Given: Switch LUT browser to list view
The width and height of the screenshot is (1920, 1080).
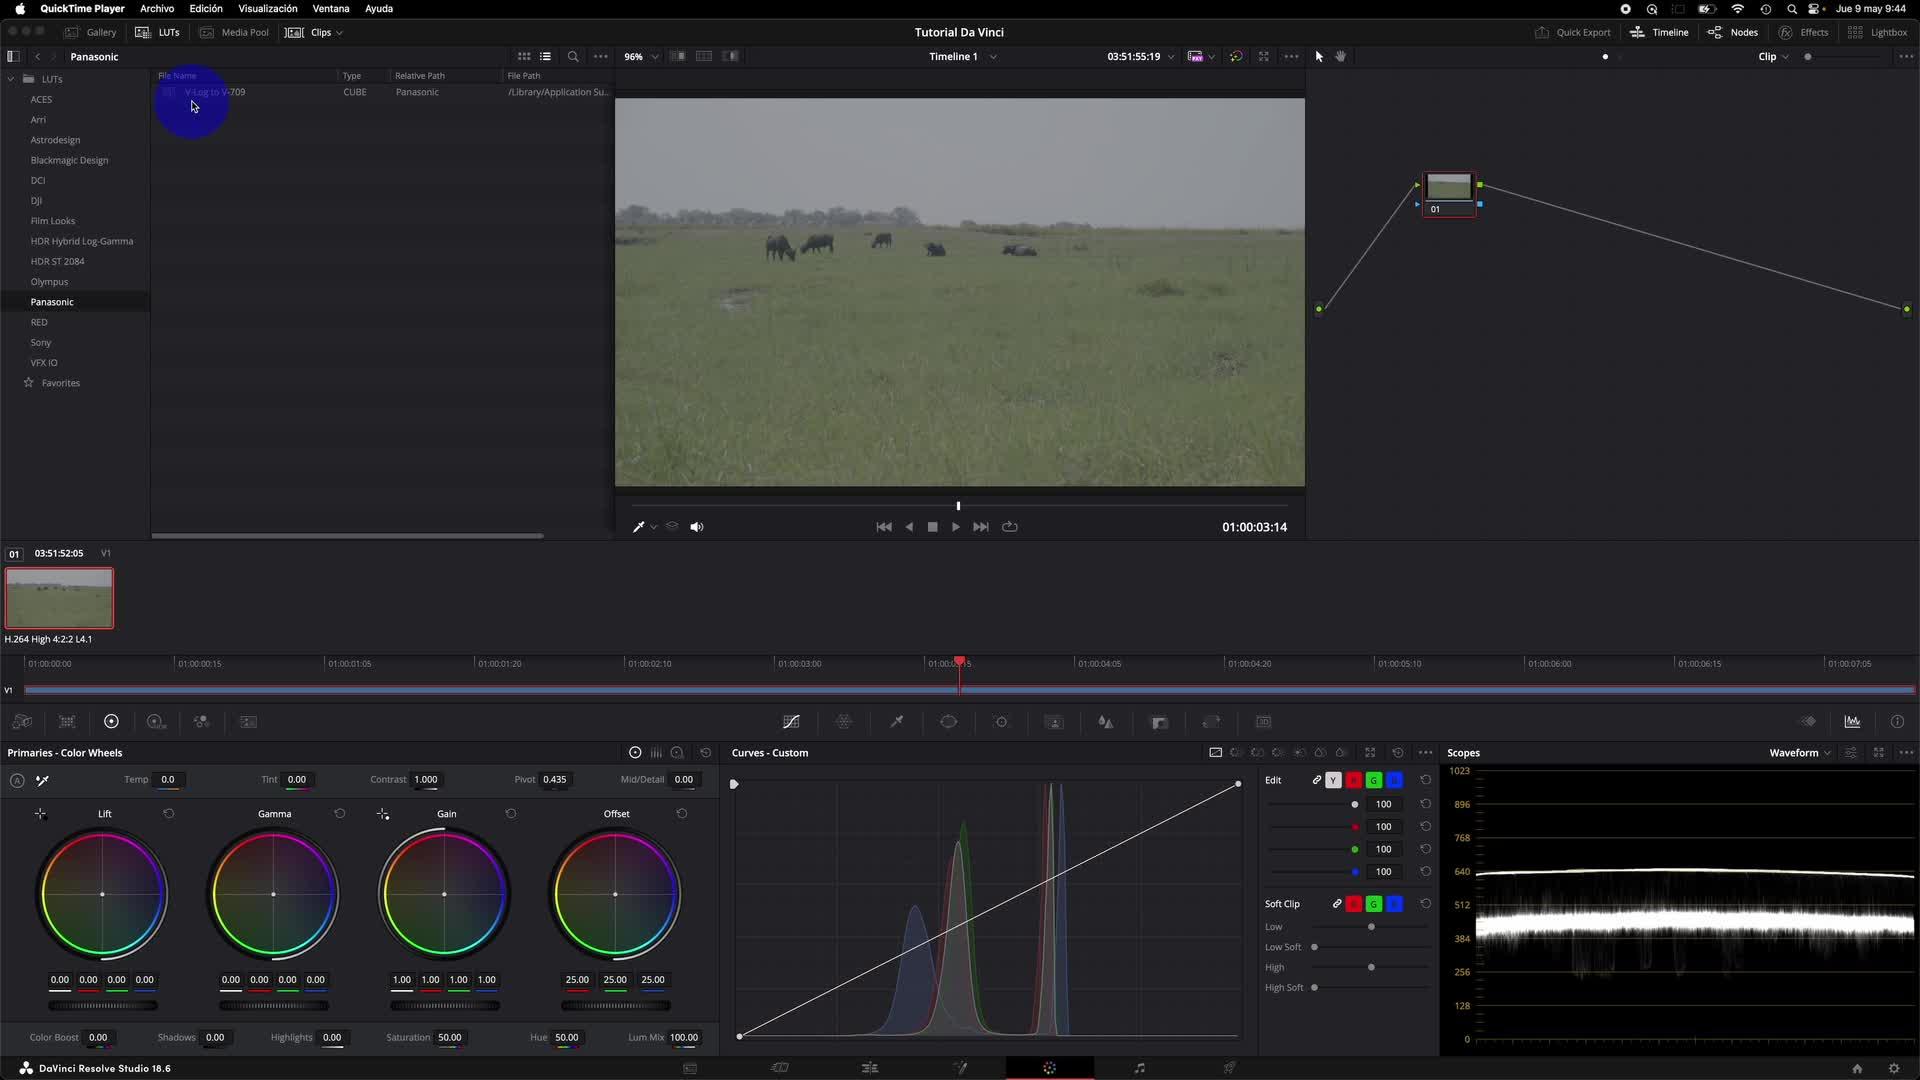Looking at the screenshot, I should click(546, 57).
